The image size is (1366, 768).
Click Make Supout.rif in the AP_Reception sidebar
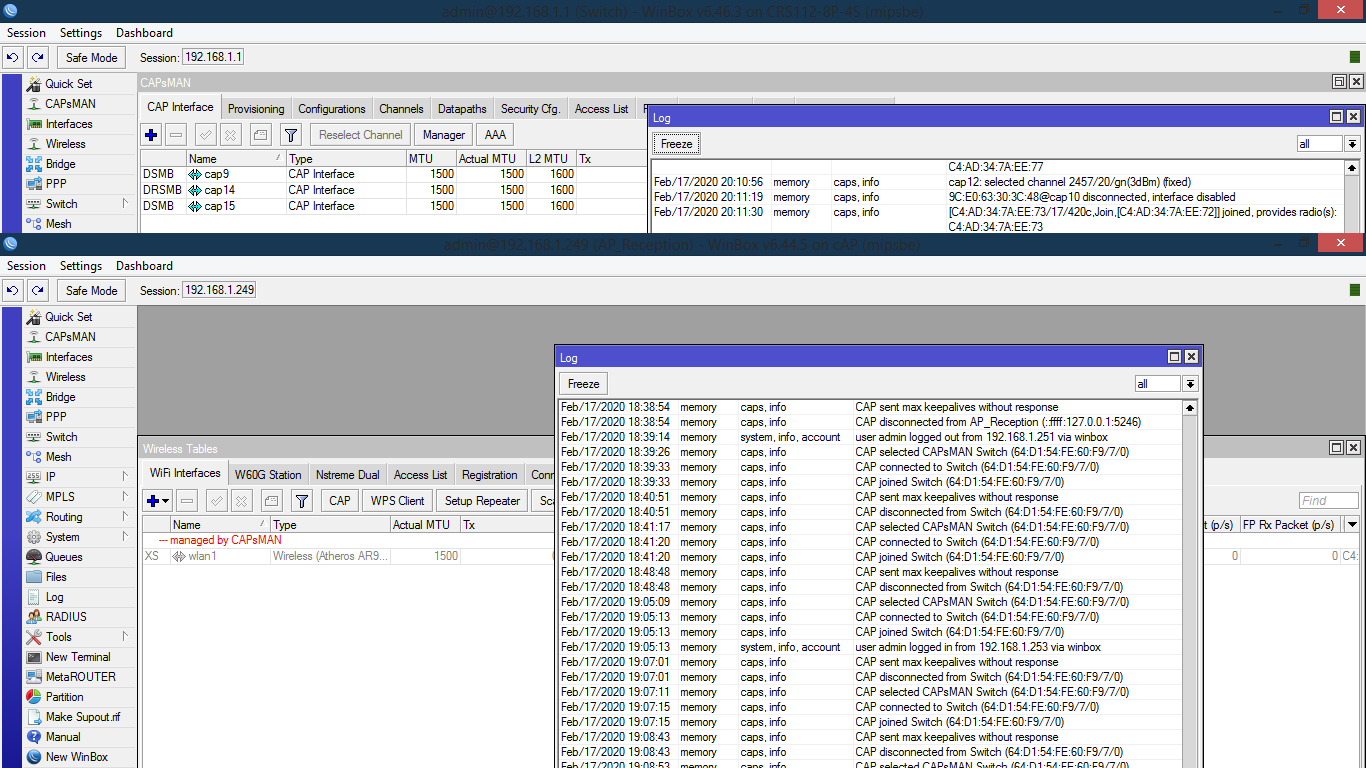click(x=82, y=717)
